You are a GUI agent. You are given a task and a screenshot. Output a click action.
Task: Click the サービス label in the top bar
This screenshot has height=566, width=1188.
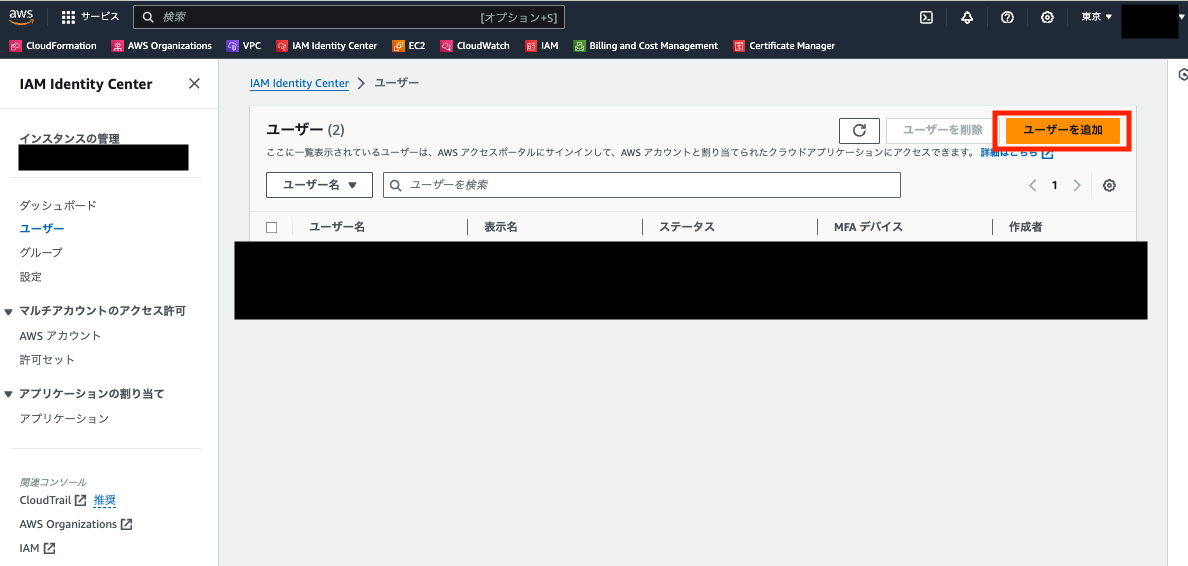tap(100, 17)
